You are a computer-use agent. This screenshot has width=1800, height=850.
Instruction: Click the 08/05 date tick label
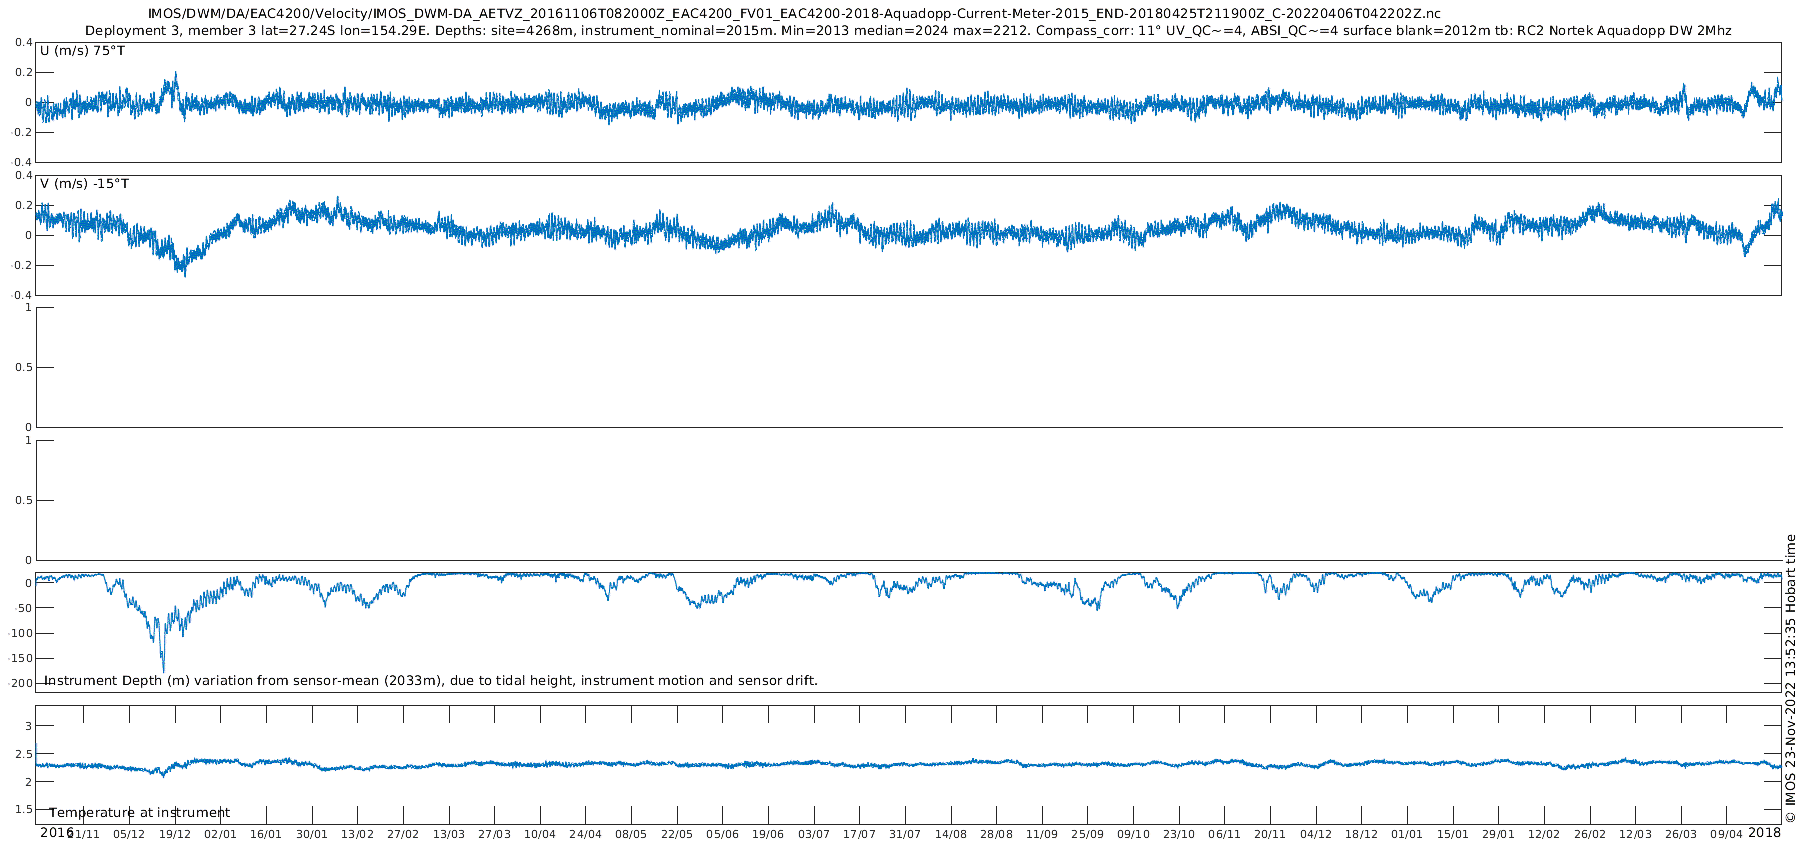click(631, 834)
